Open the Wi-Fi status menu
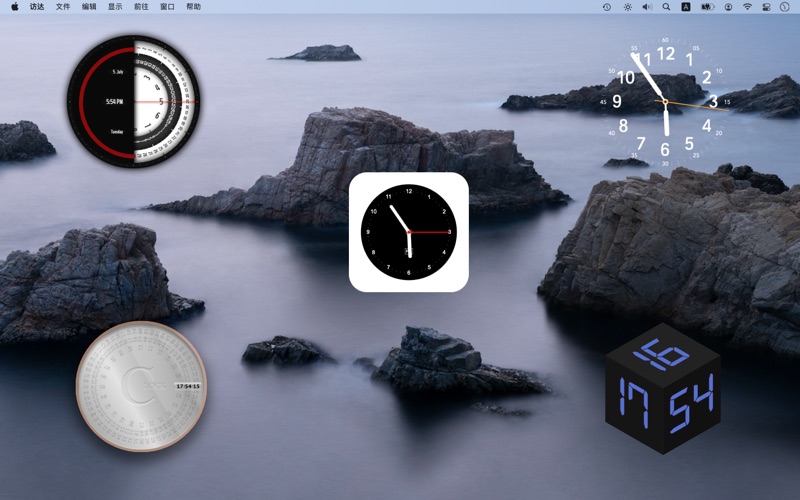Viewport: 800px width, 500px height. point(747,7)
